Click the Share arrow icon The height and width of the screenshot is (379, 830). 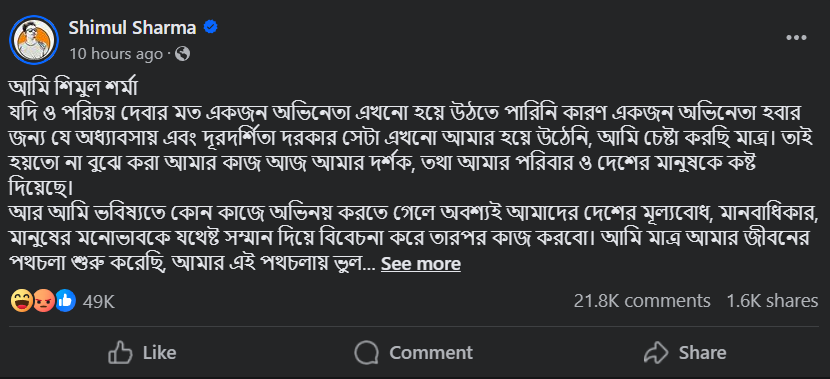tap(657, 353)
